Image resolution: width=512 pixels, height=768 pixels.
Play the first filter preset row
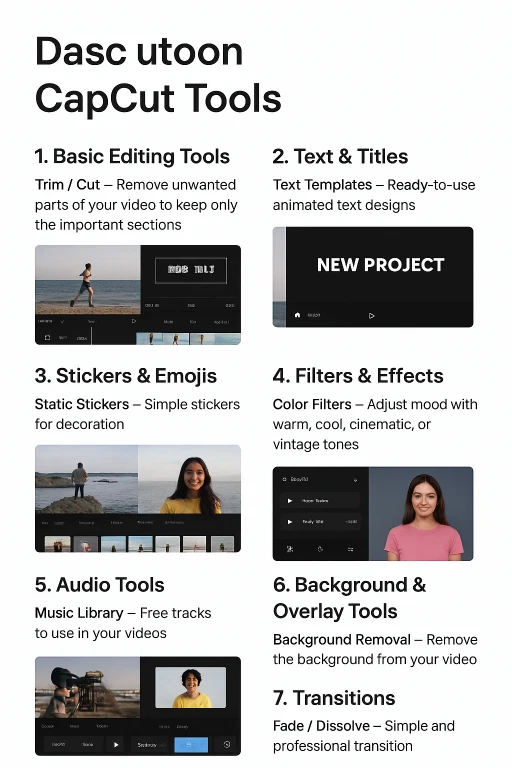coord(290,501)
